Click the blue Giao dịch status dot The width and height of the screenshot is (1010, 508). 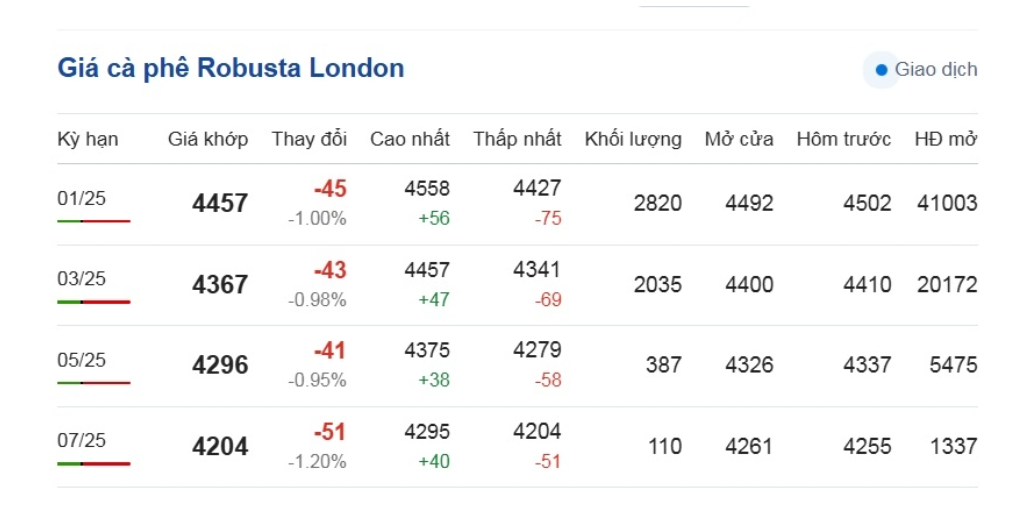point(881,70)
